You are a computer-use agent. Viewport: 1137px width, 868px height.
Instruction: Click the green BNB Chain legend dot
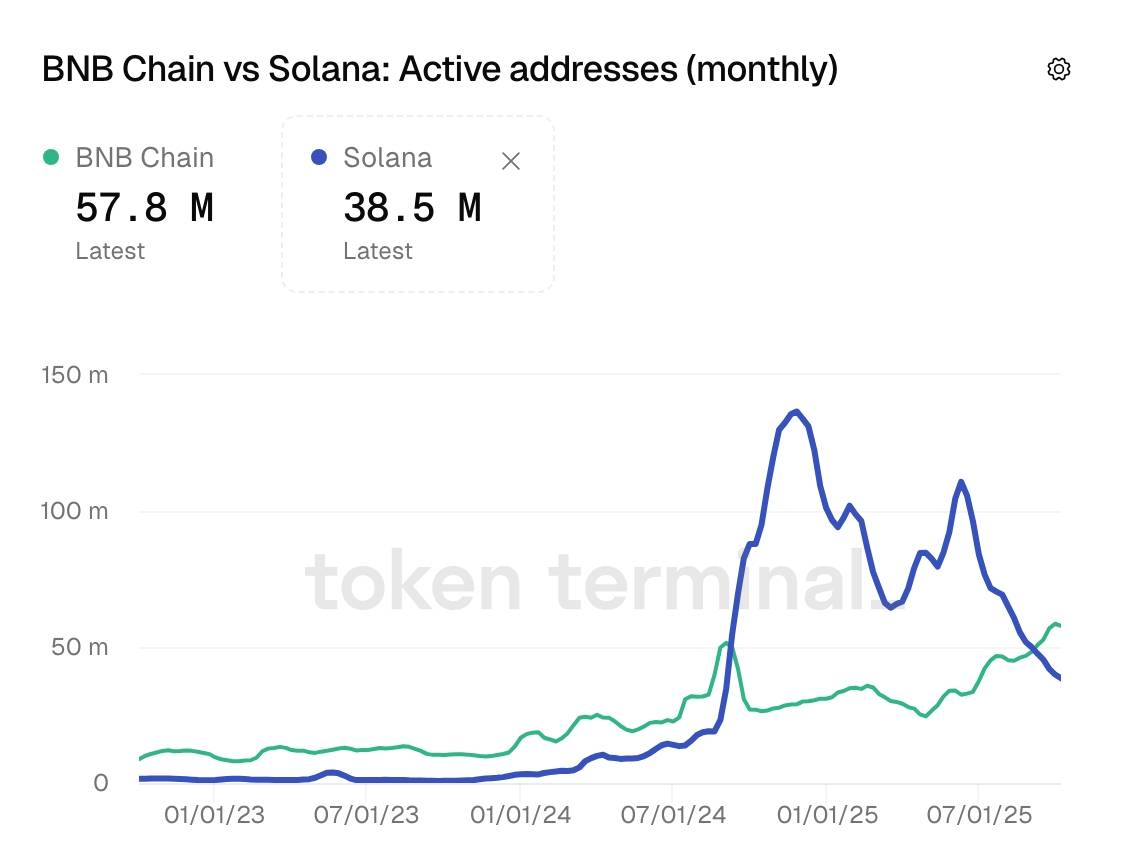tap(50, 158)
